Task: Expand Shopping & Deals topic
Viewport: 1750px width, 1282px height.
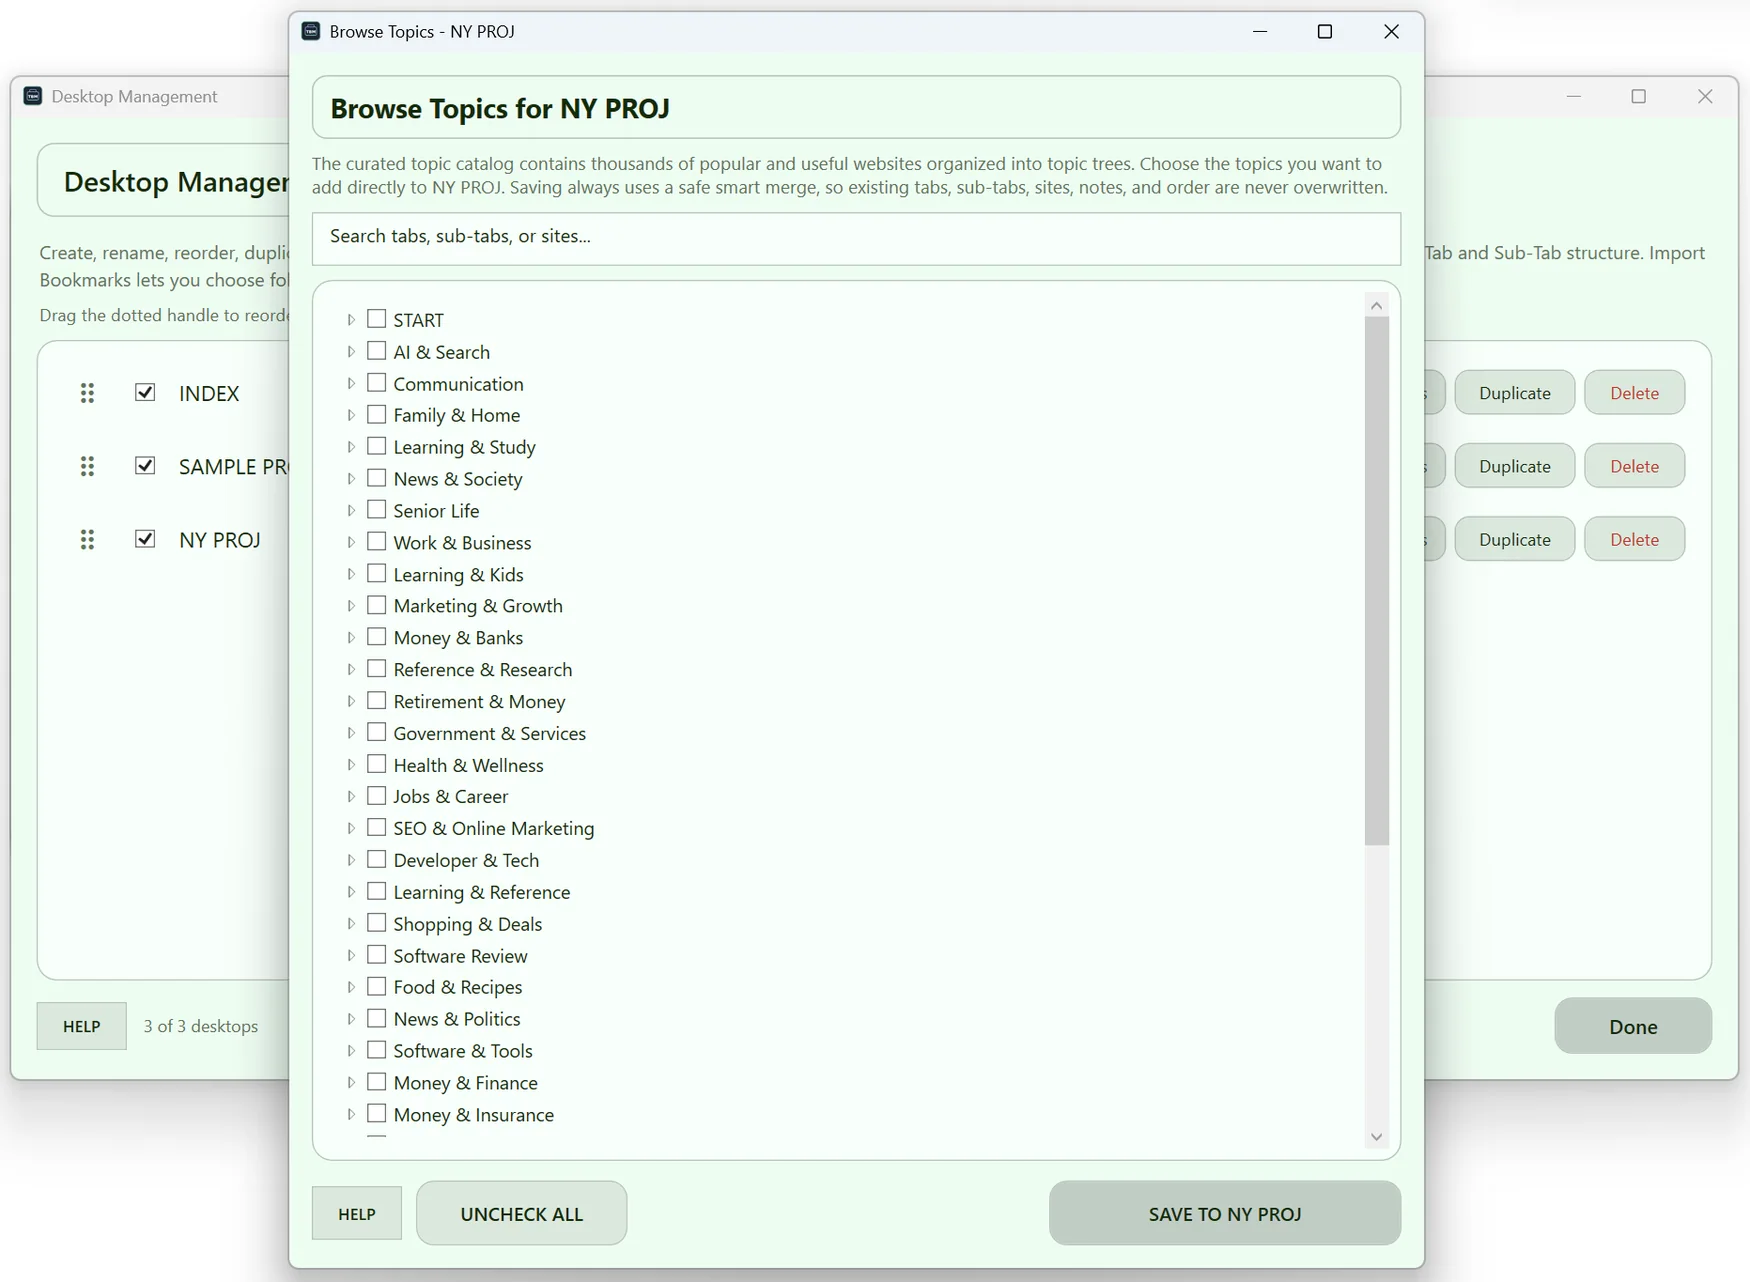Action: 351,924
